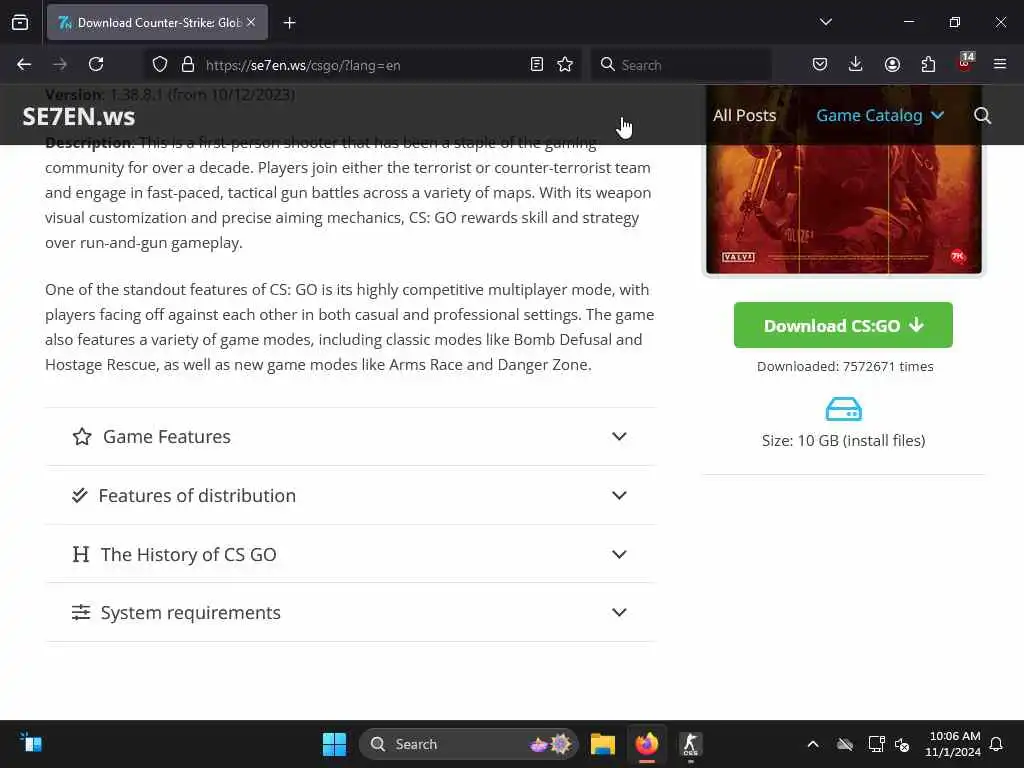The width and height of the screenshot is (1024, 768).
Task: Open network display tray icon
Action: [x=876, y=744]
